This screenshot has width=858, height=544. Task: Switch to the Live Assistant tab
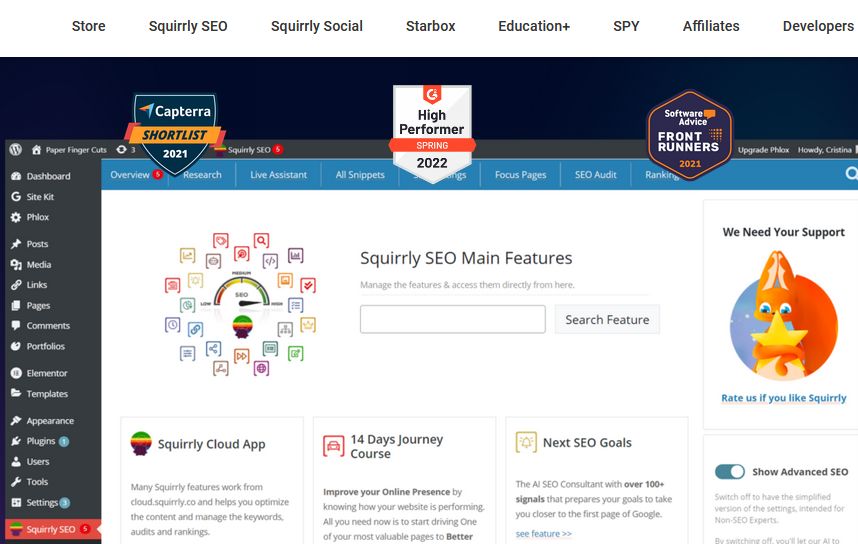pyautogui.click(x=279, y=175)
